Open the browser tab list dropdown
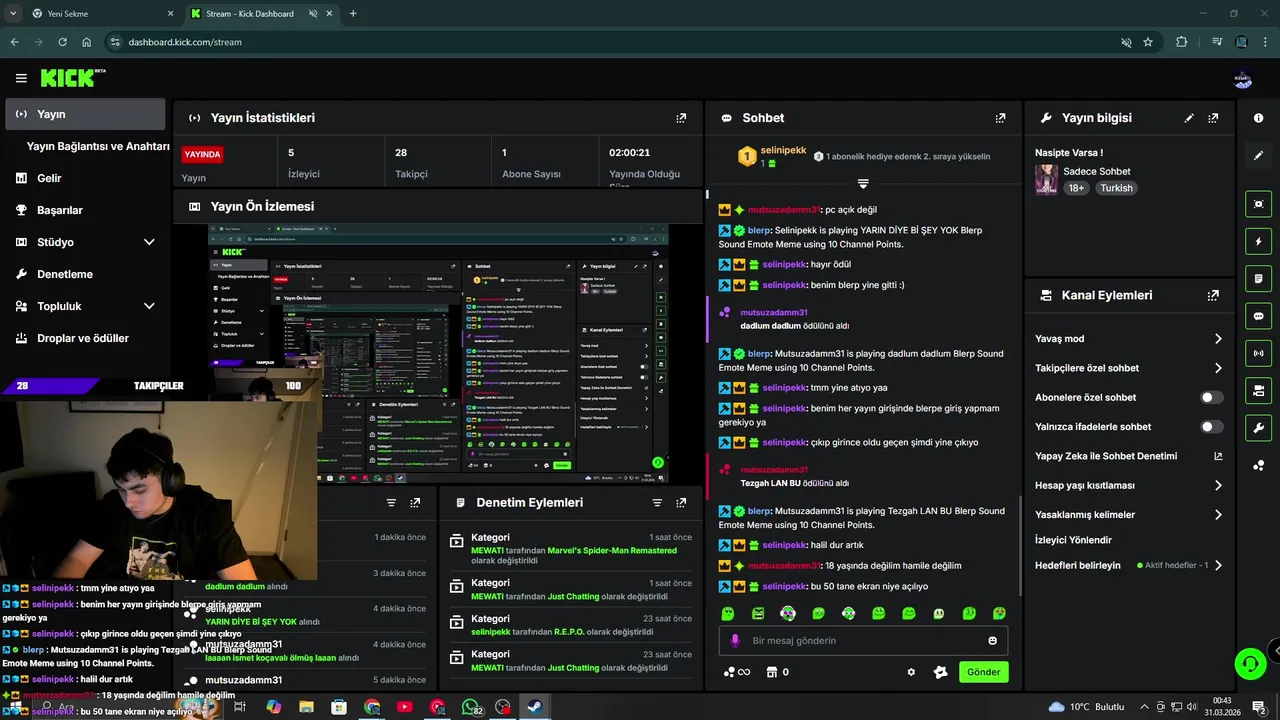 [x=13, y=13]
